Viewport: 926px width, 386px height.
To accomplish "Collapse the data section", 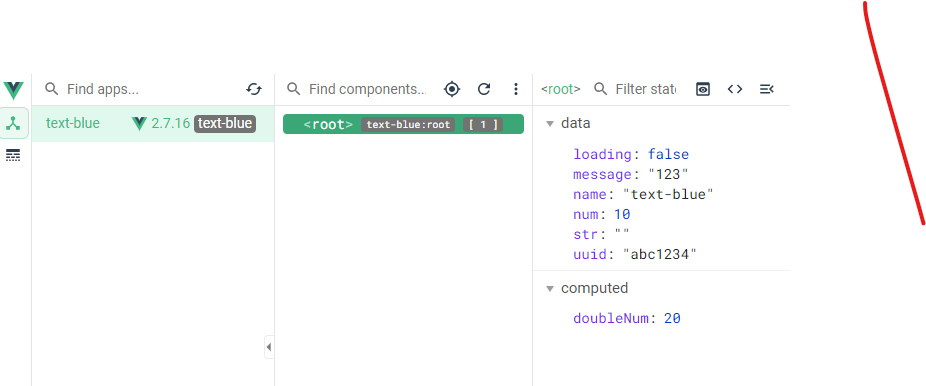I will click(550, 124).
